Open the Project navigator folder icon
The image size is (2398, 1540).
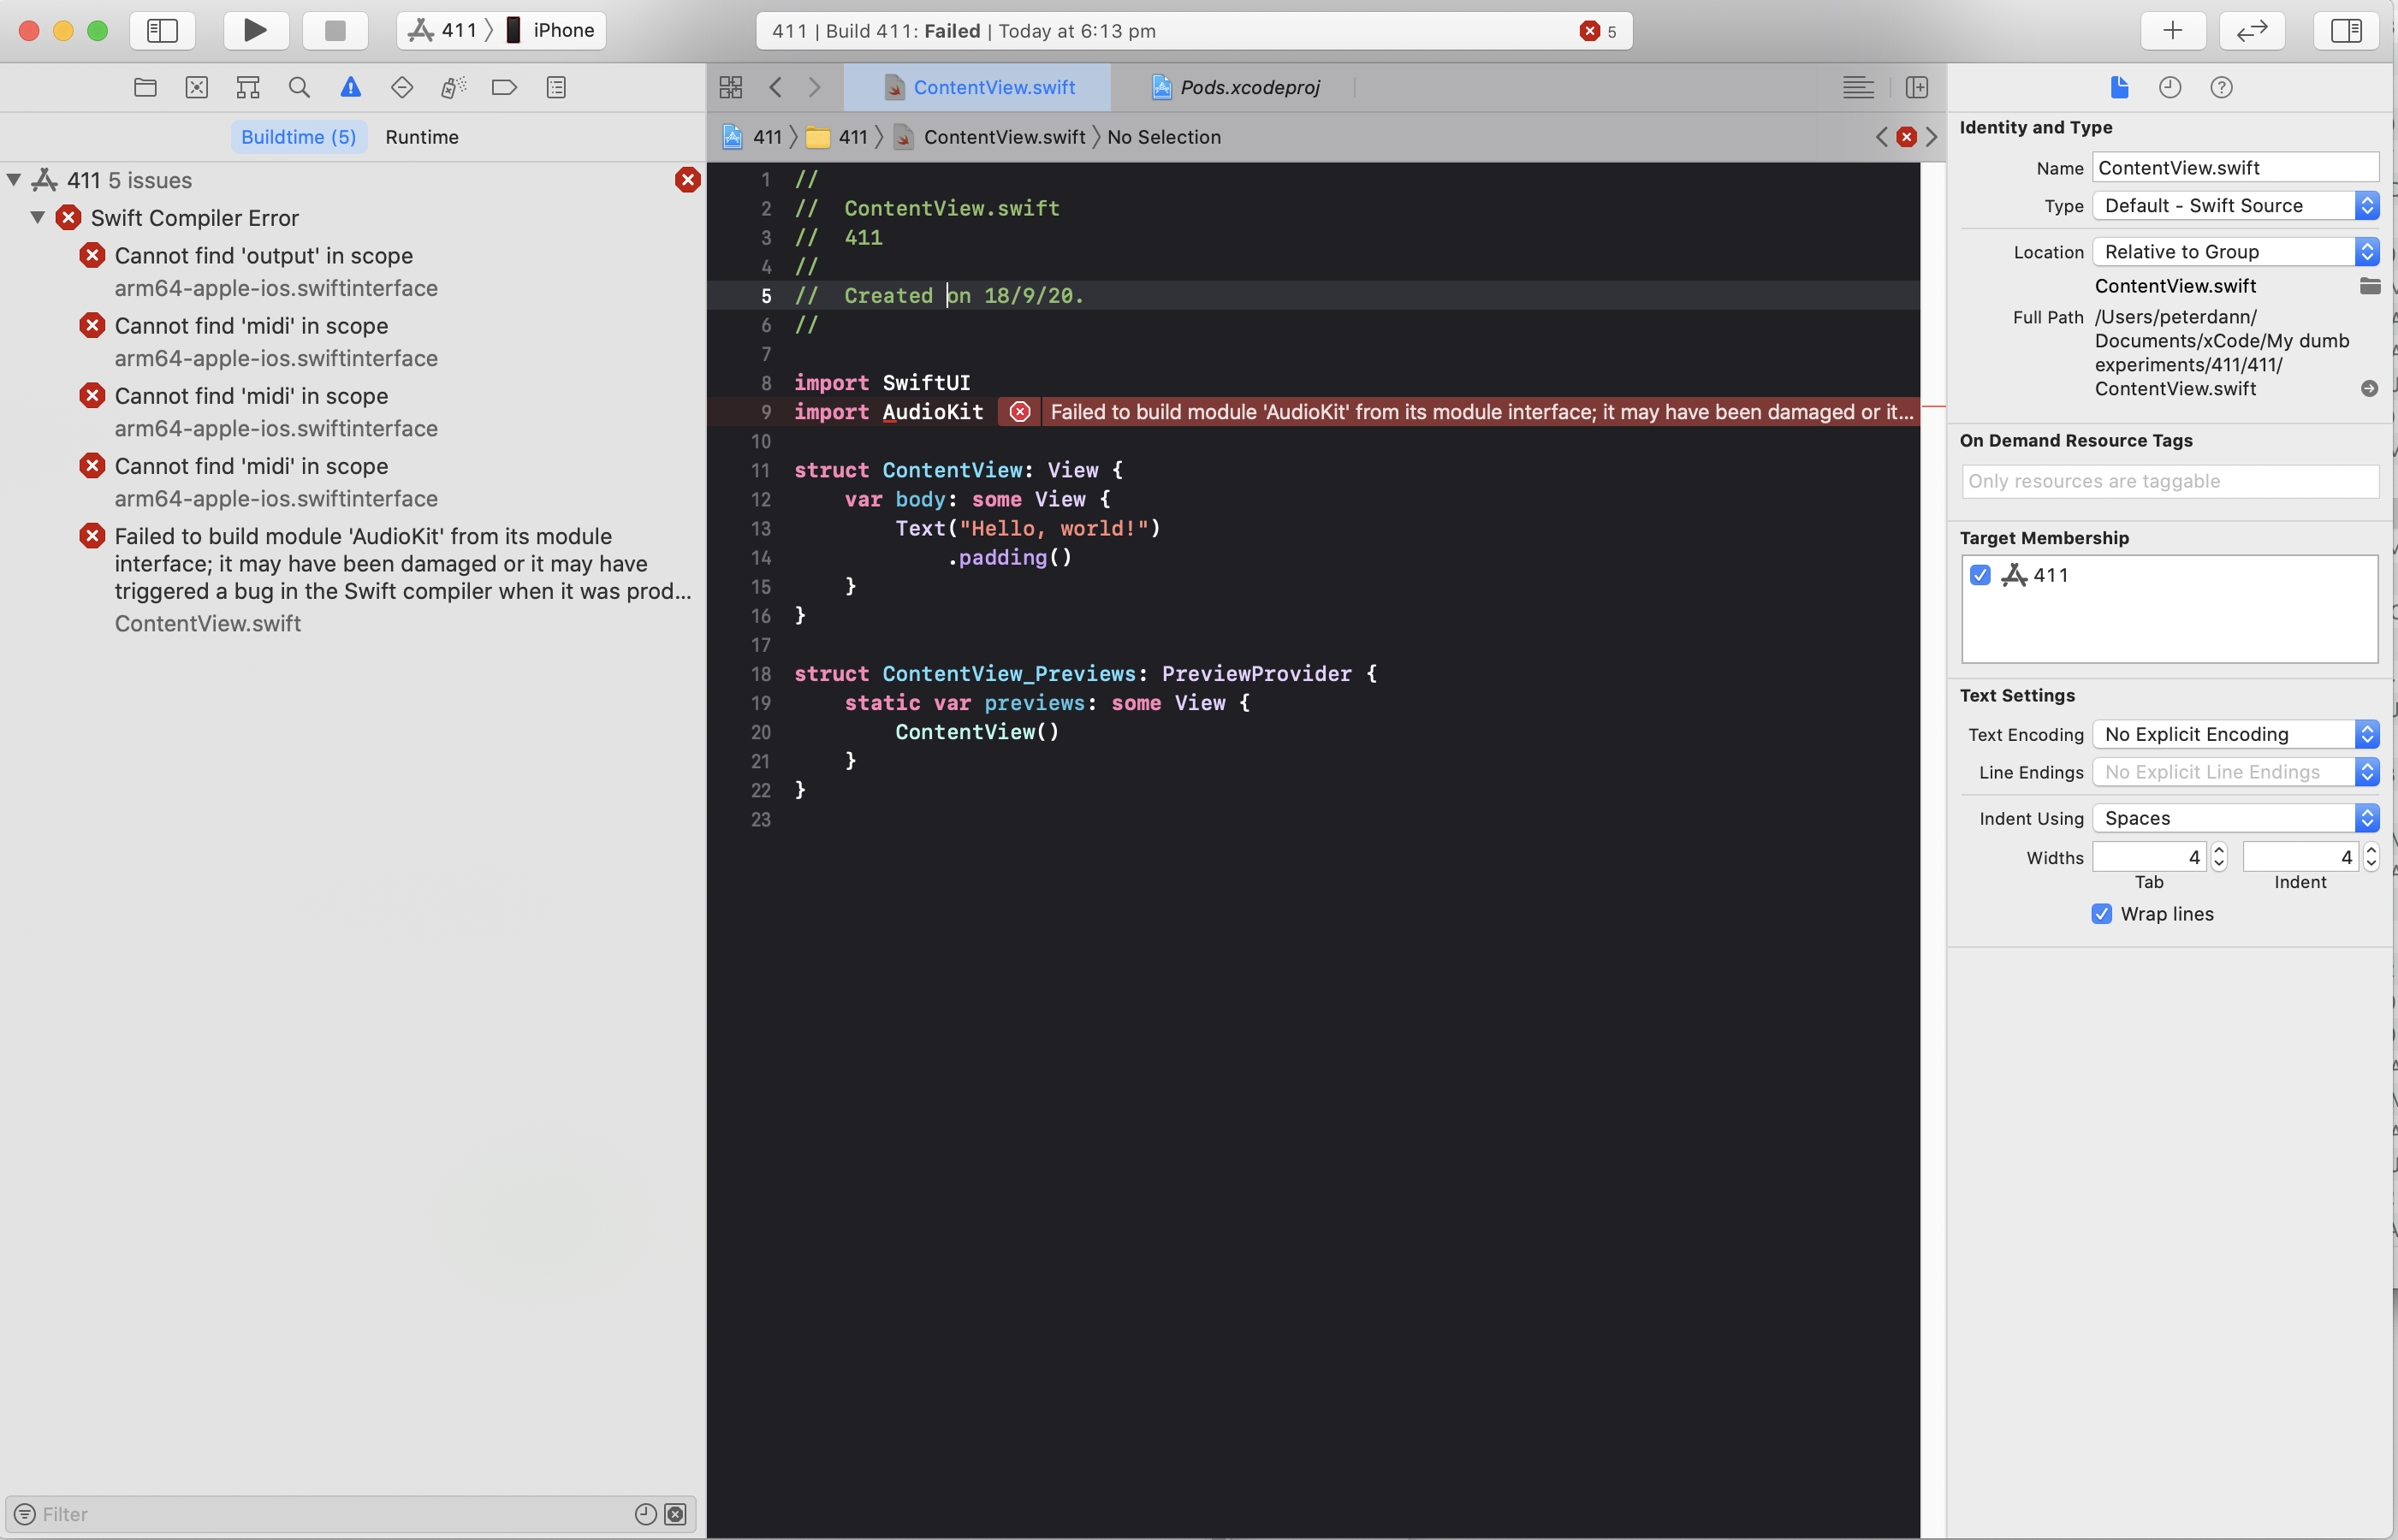click(x=145, y=87)
